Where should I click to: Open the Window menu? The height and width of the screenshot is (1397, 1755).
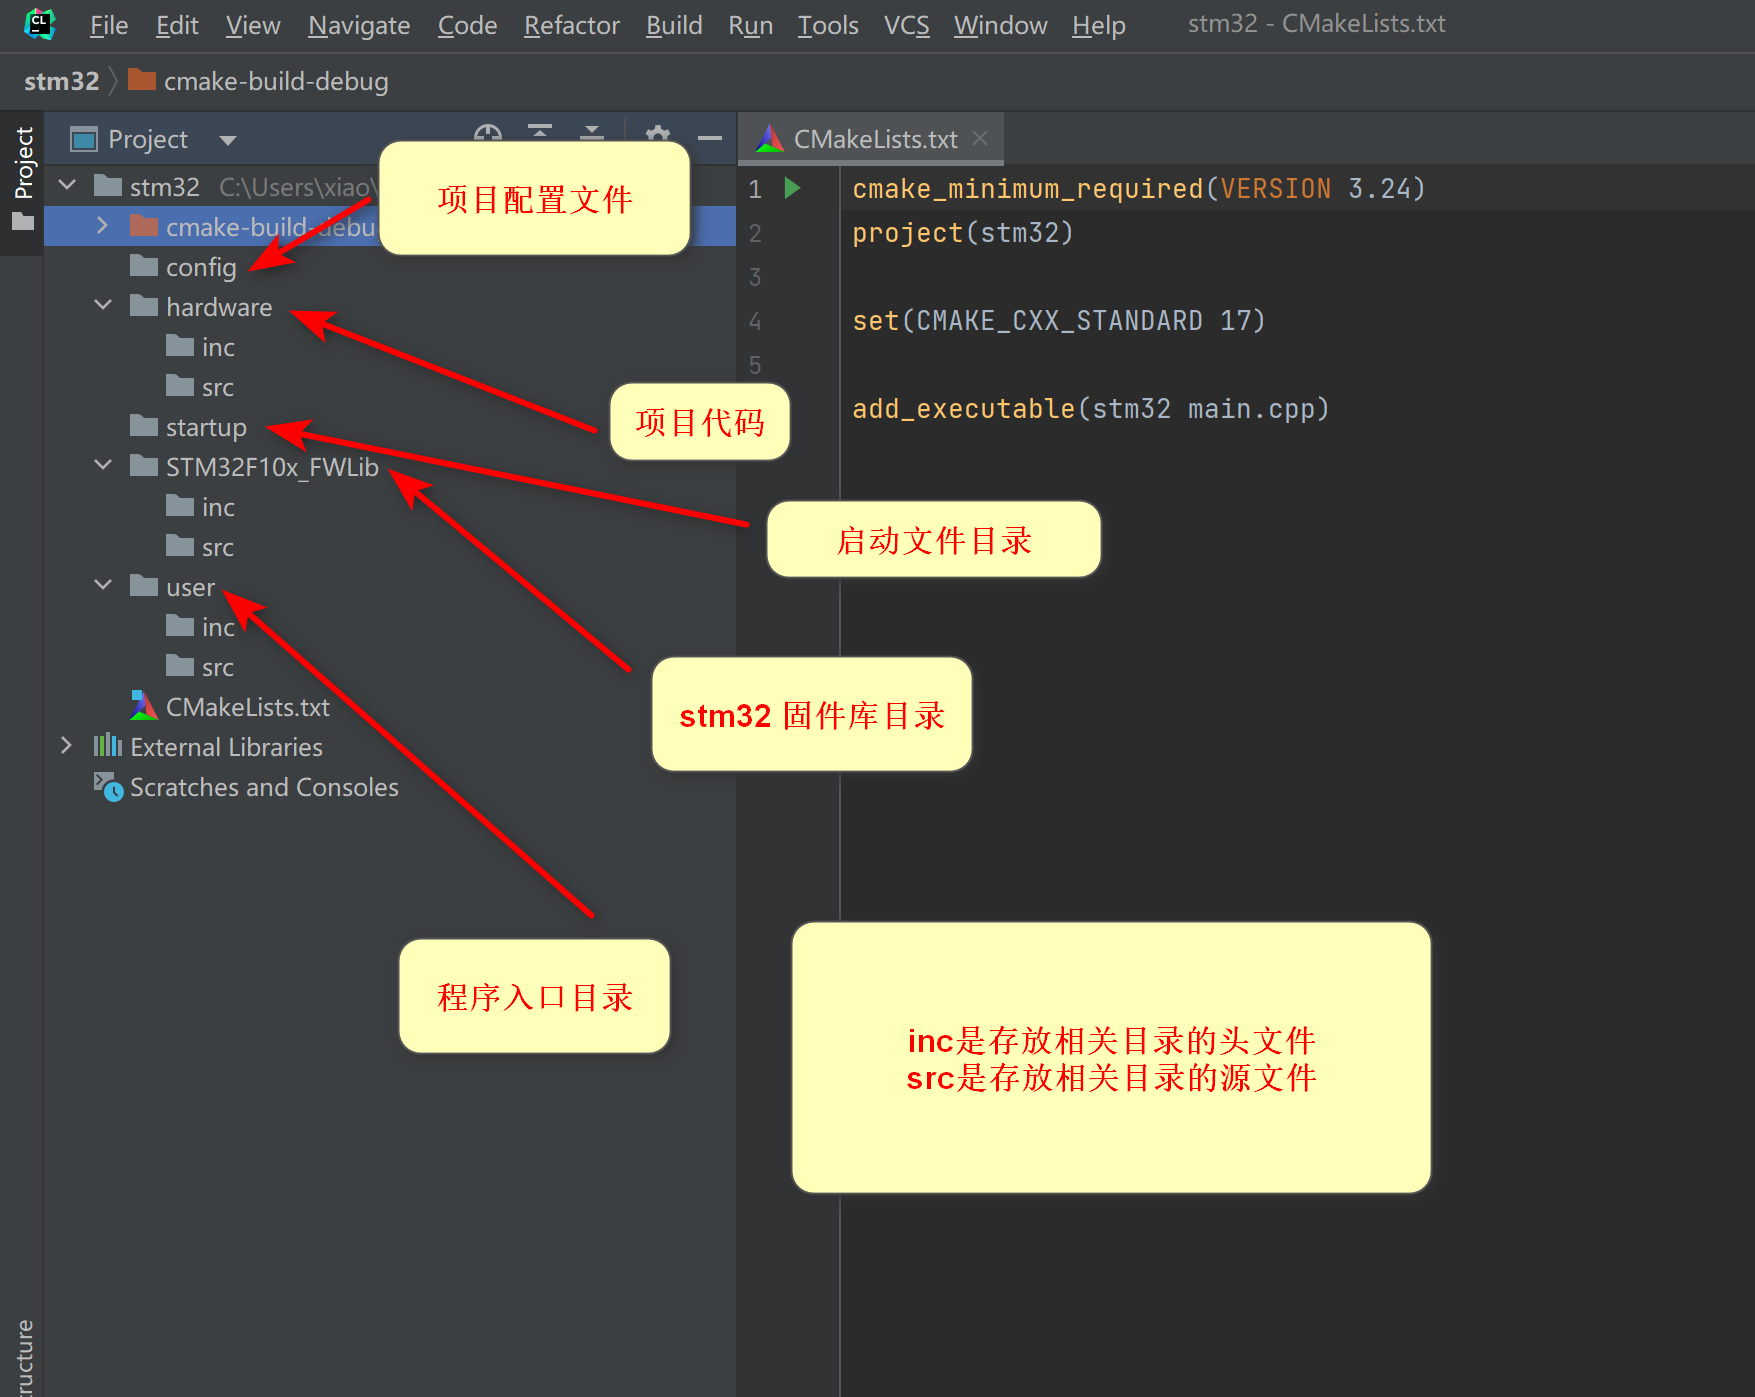pos(1000,25)
